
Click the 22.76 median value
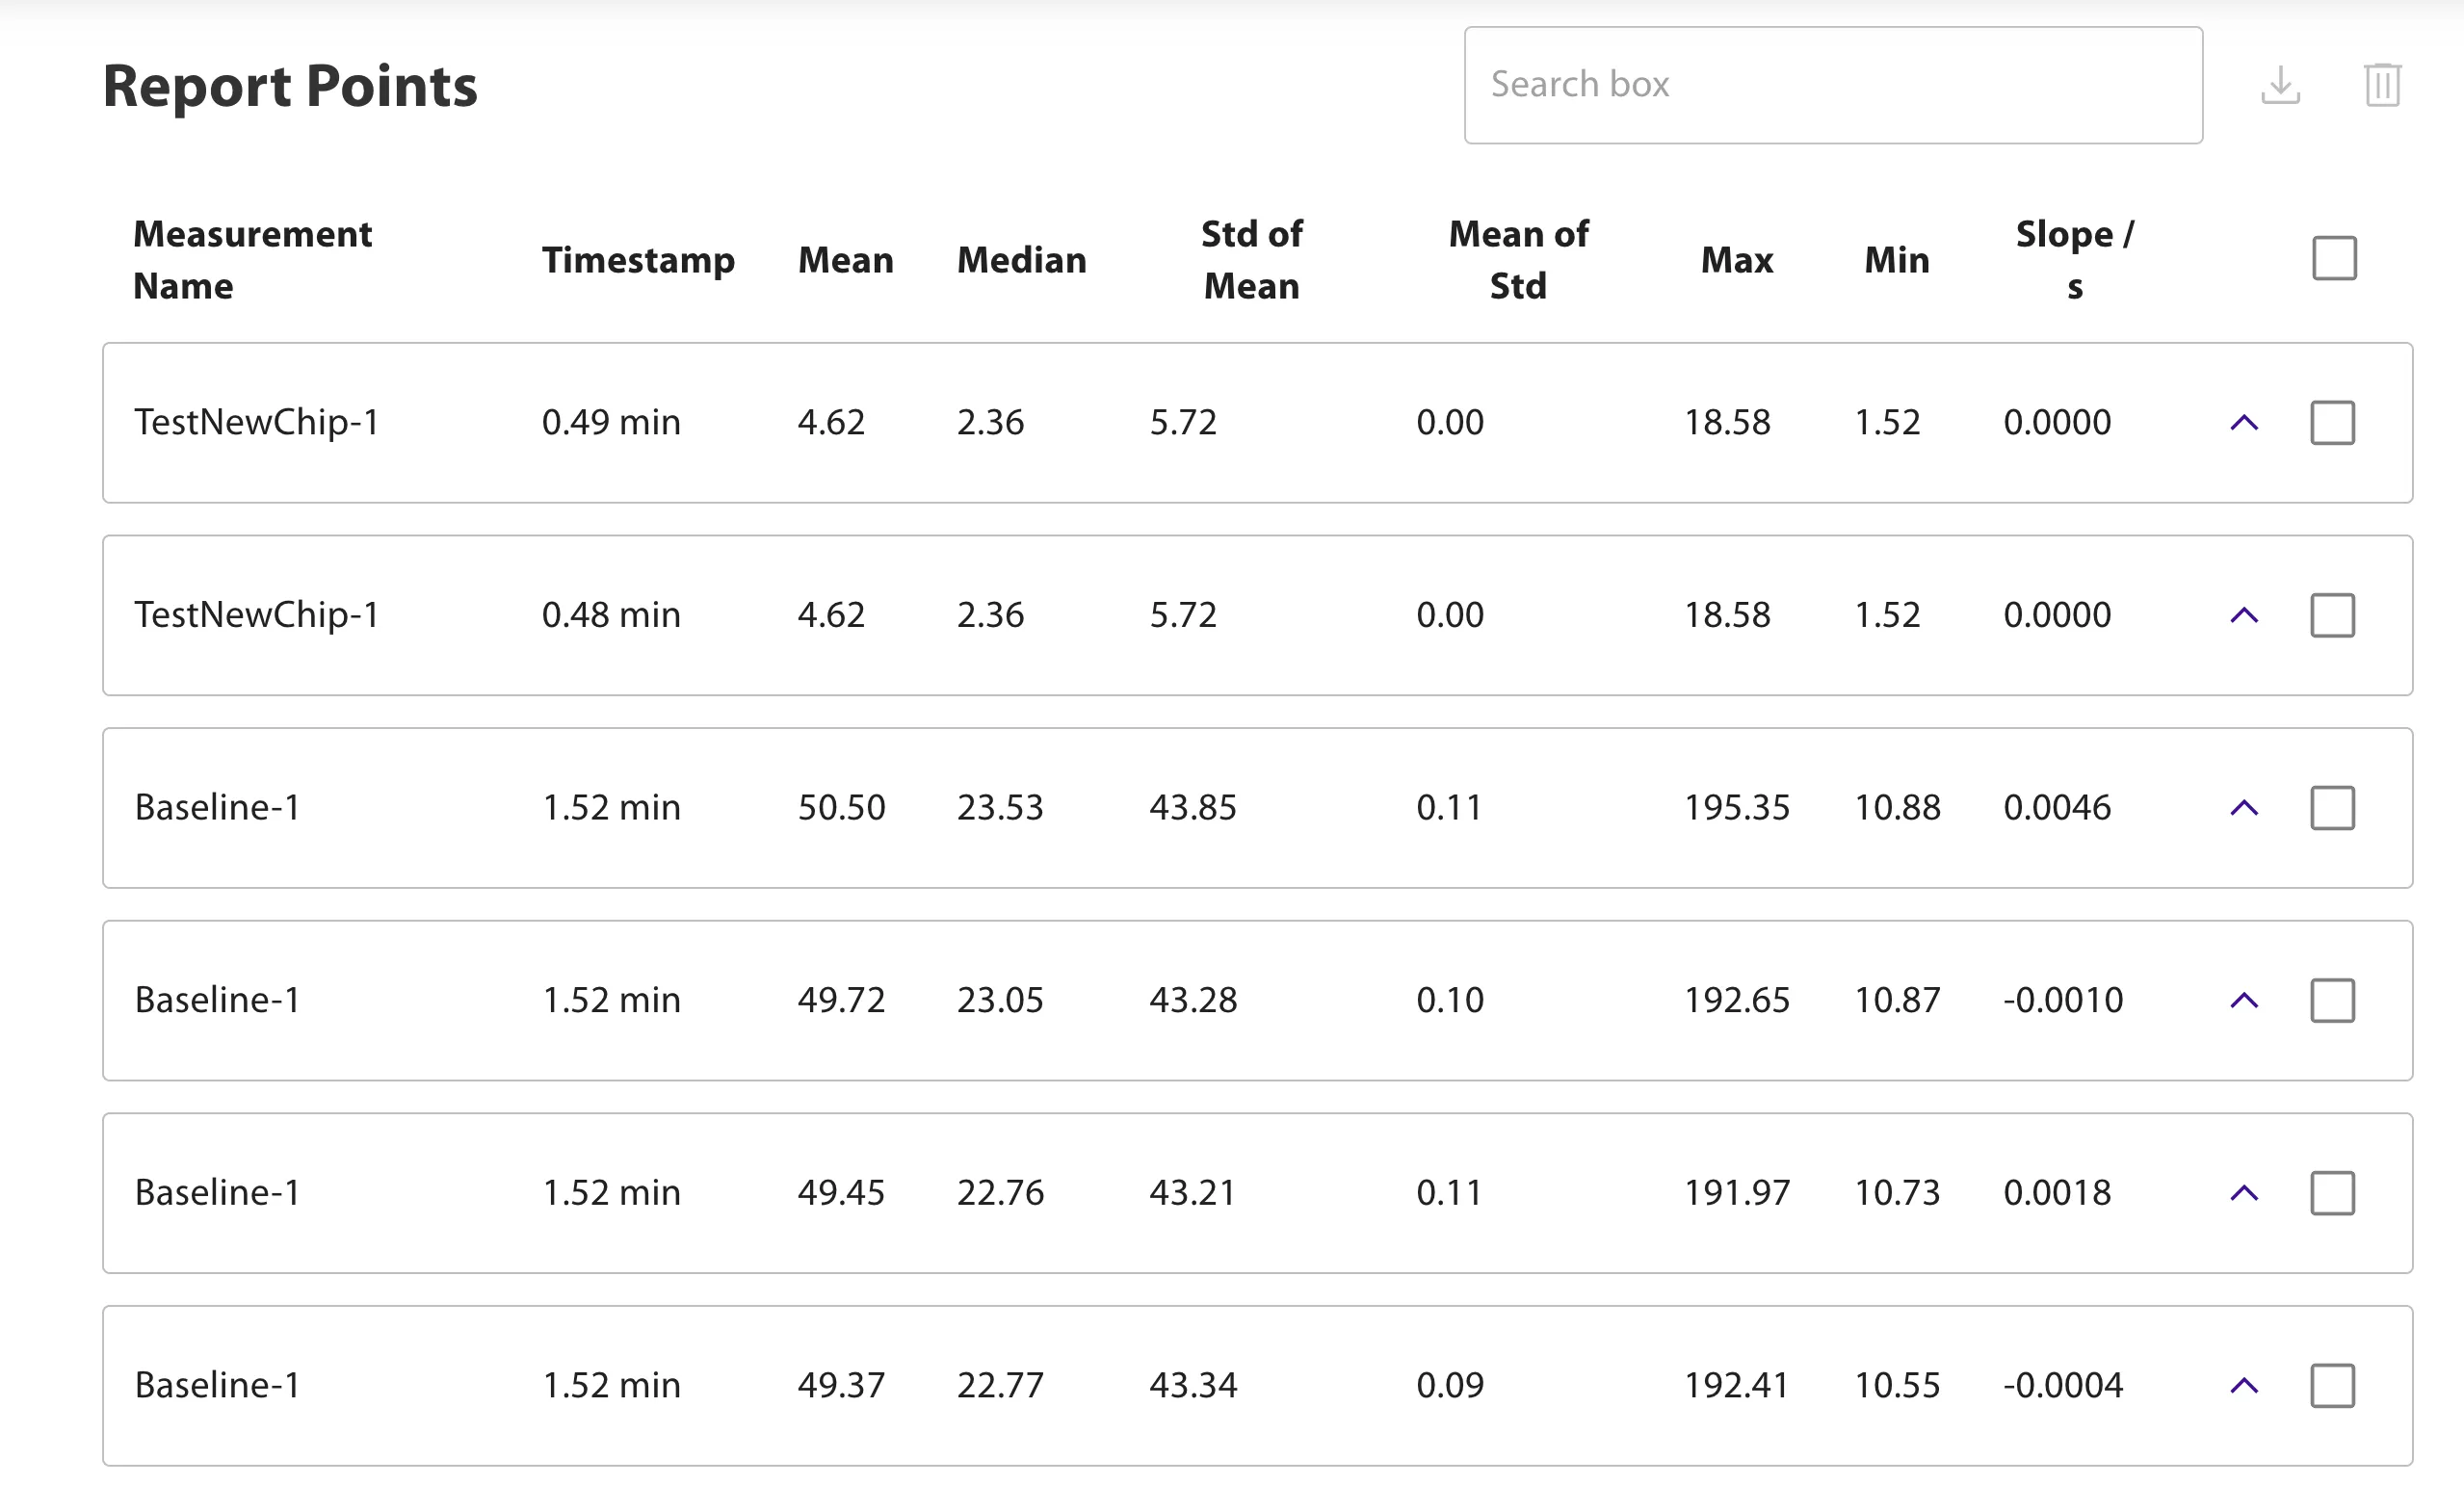(1000, 1193)
